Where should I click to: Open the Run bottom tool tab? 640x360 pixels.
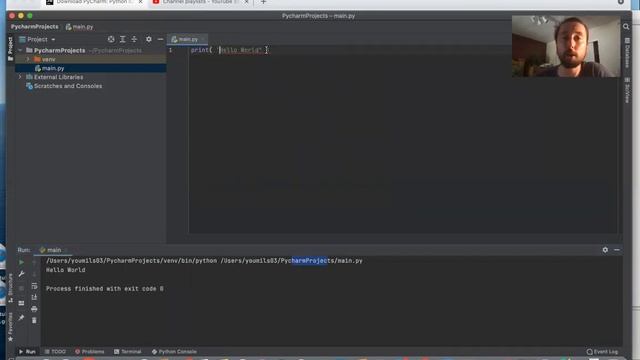click(x=27, y=351)
